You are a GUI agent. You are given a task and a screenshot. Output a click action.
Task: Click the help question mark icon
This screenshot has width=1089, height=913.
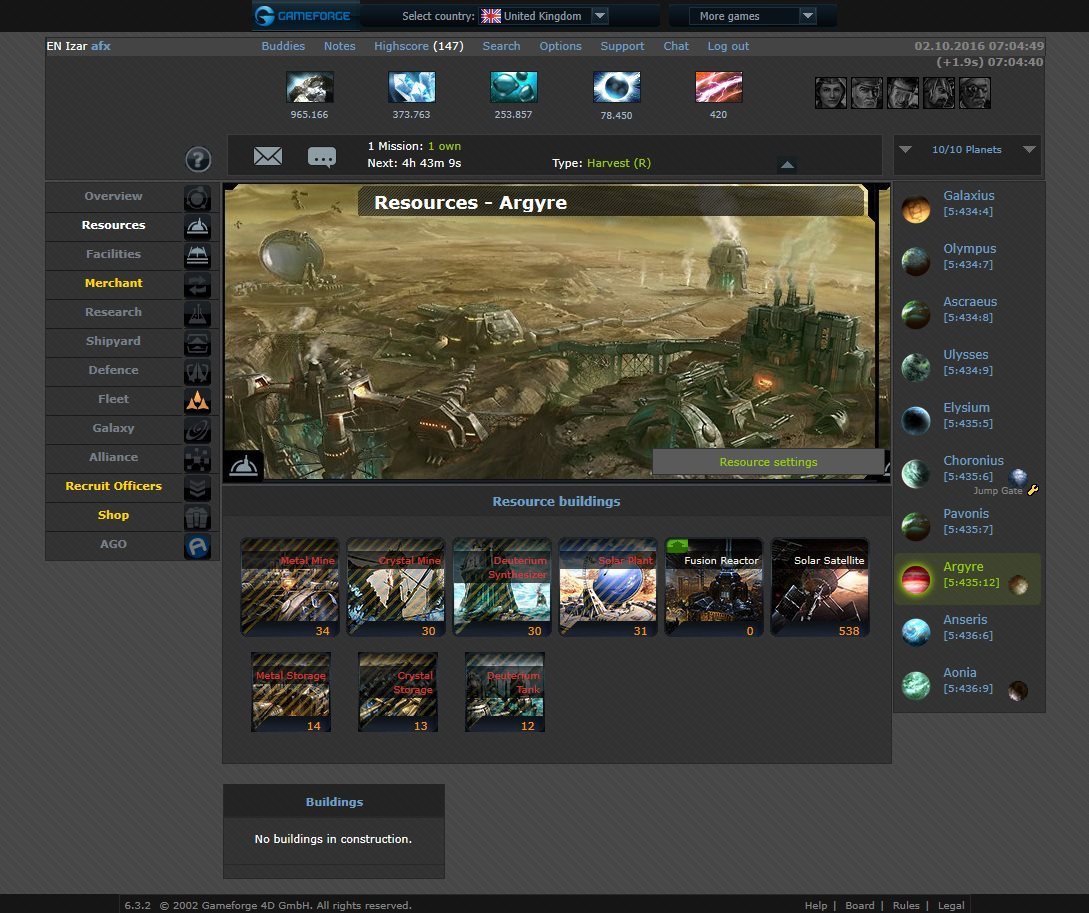pyautogui.click(x=198, y=160)
